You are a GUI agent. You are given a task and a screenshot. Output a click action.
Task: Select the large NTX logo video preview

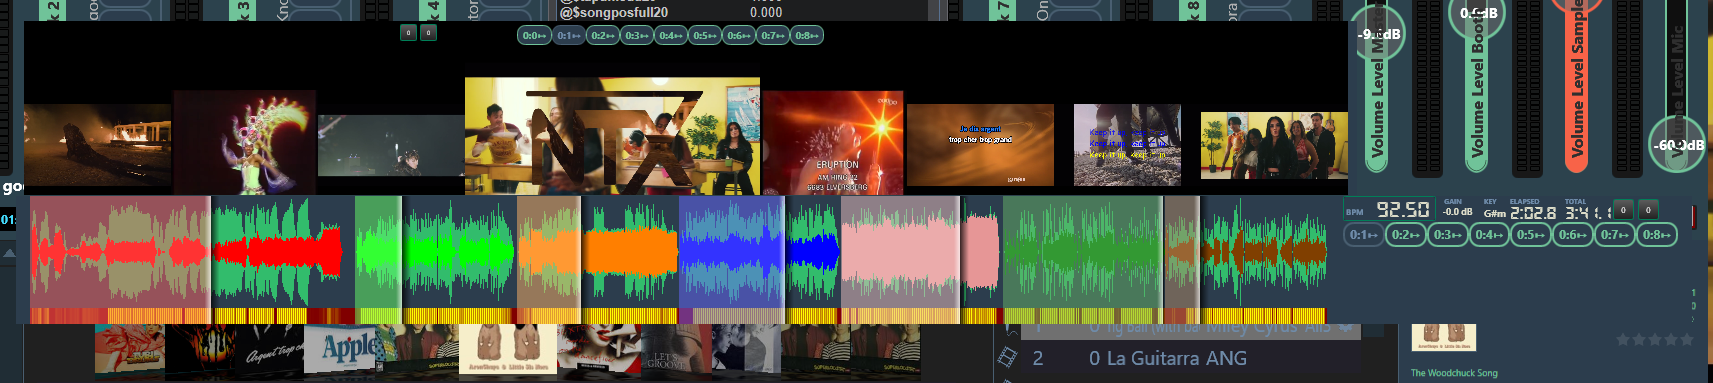coord(612,136)
